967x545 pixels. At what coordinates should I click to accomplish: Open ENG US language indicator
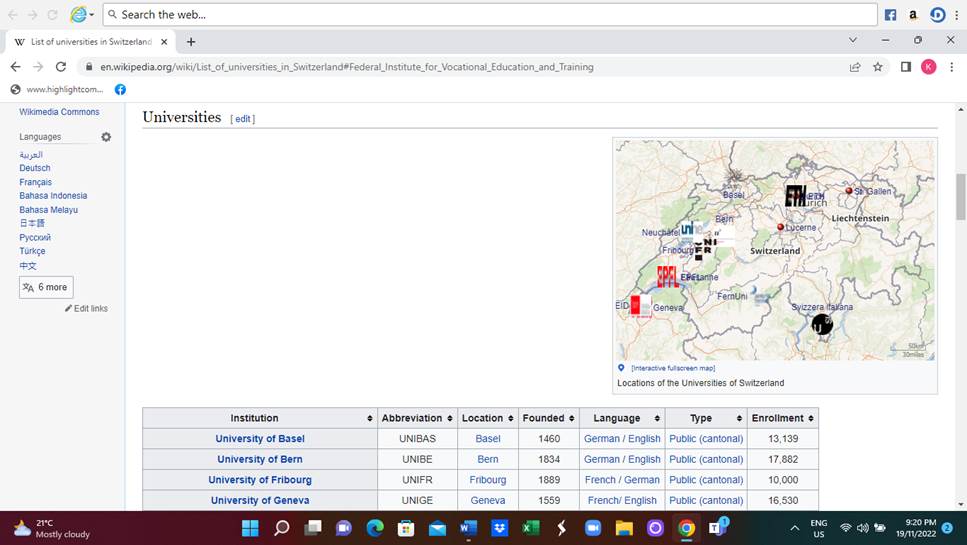point(818,528)
